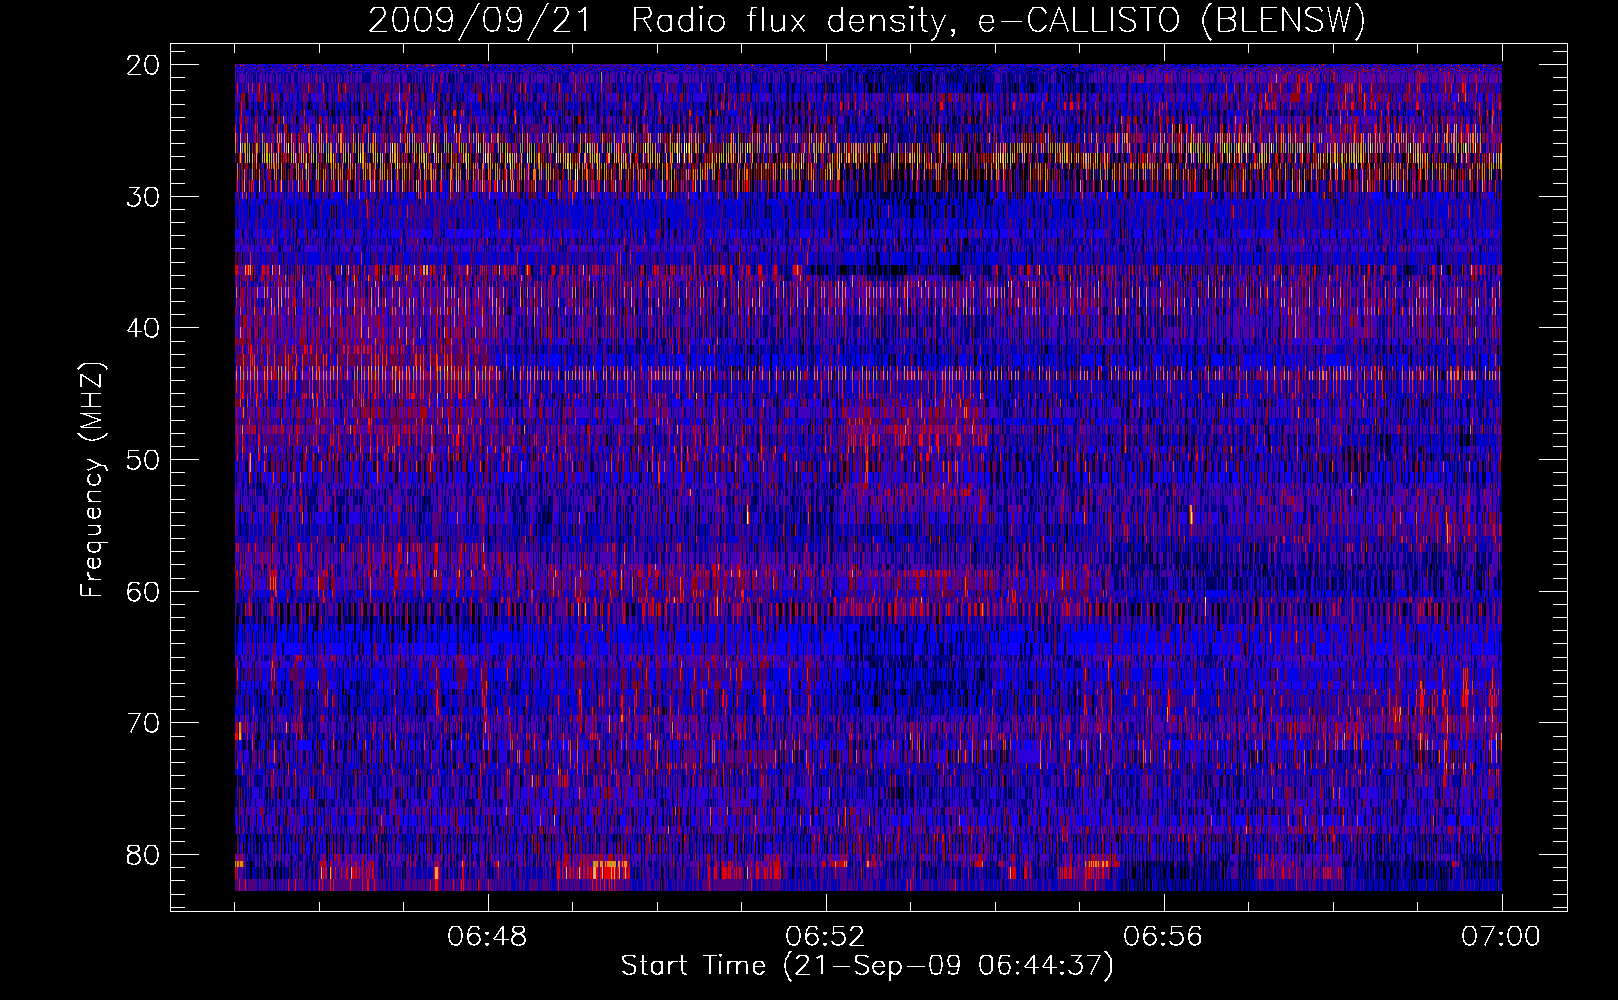Click the 20 frequency tick label
The image size is (1618, 1000).
click(144, 65)
